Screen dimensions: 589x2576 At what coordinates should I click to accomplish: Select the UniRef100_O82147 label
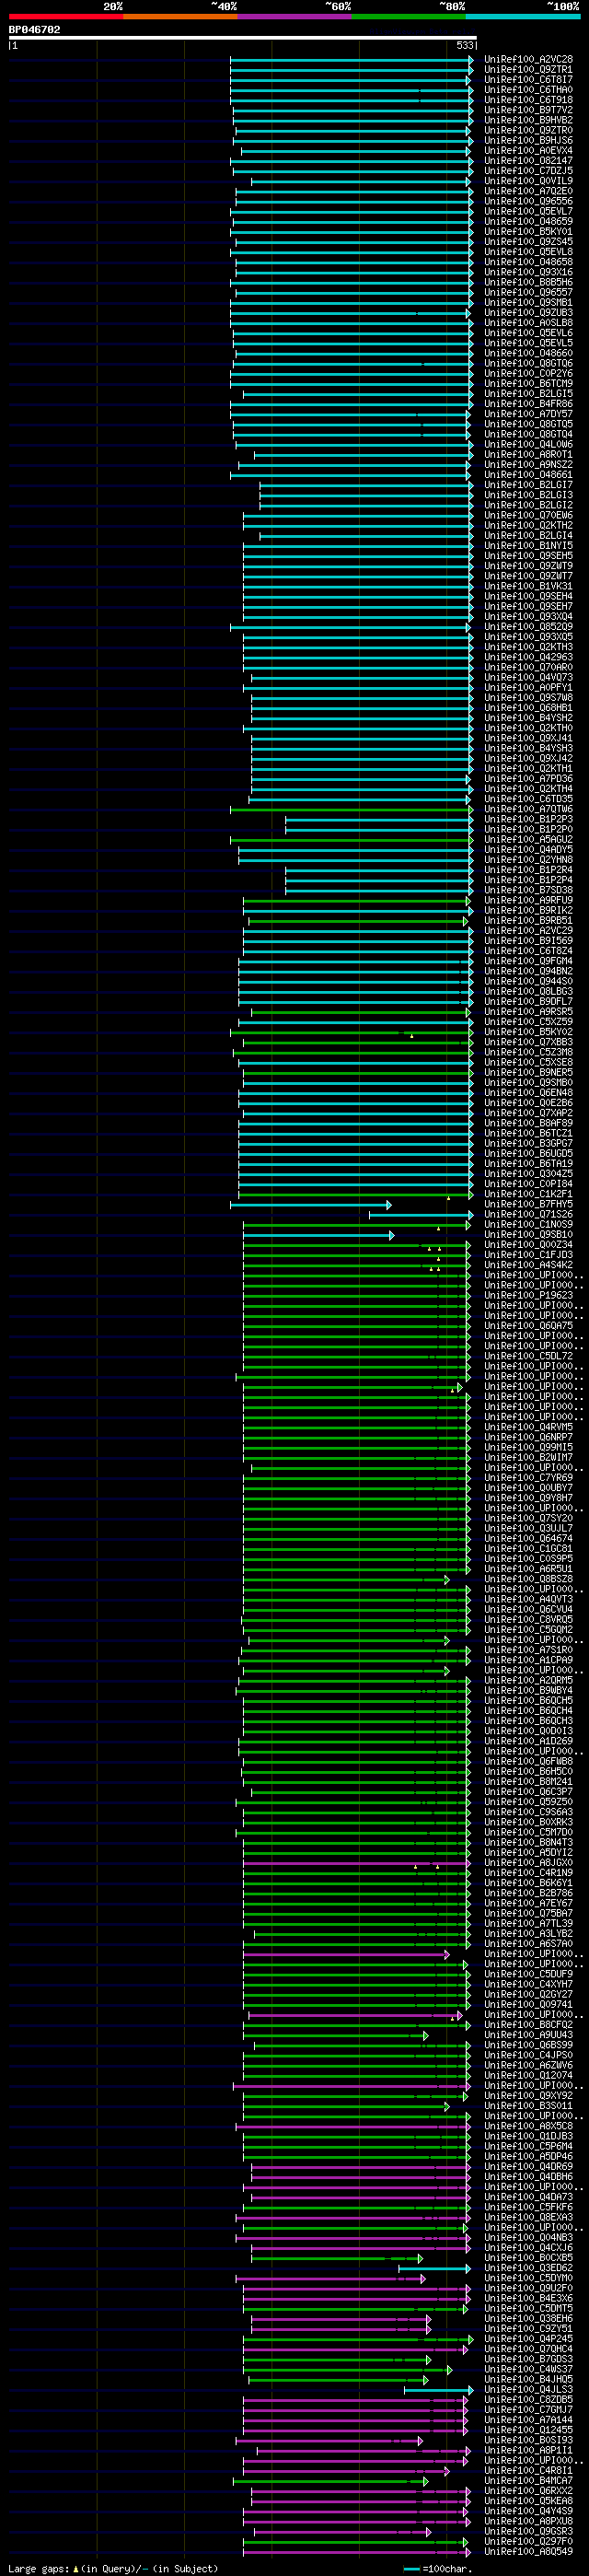tap(529, 161)
